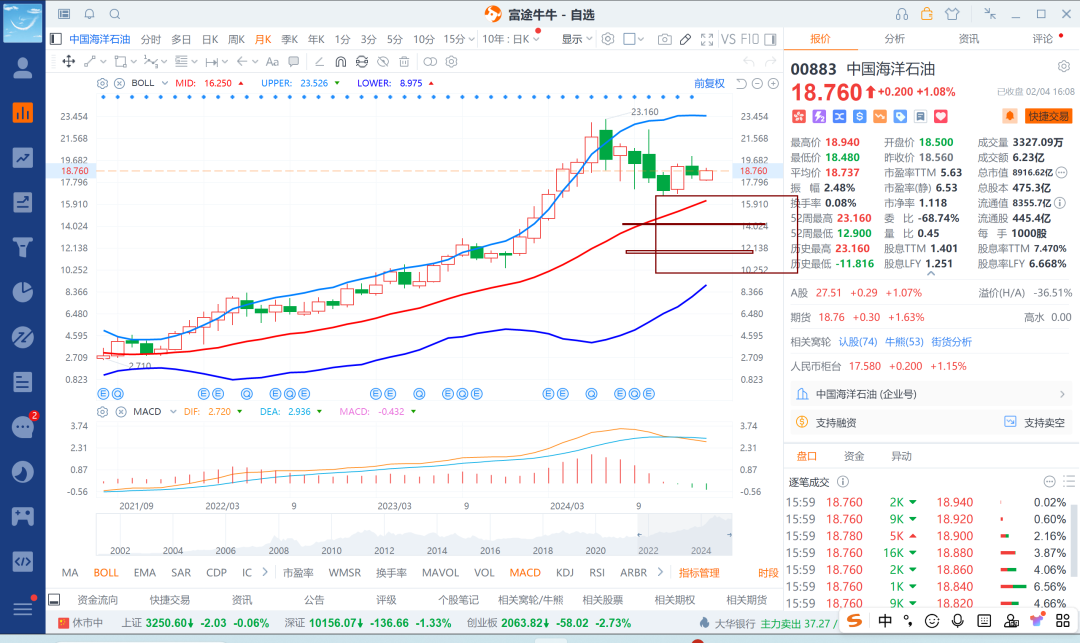Open the 评论 tab

(1042, 39)
